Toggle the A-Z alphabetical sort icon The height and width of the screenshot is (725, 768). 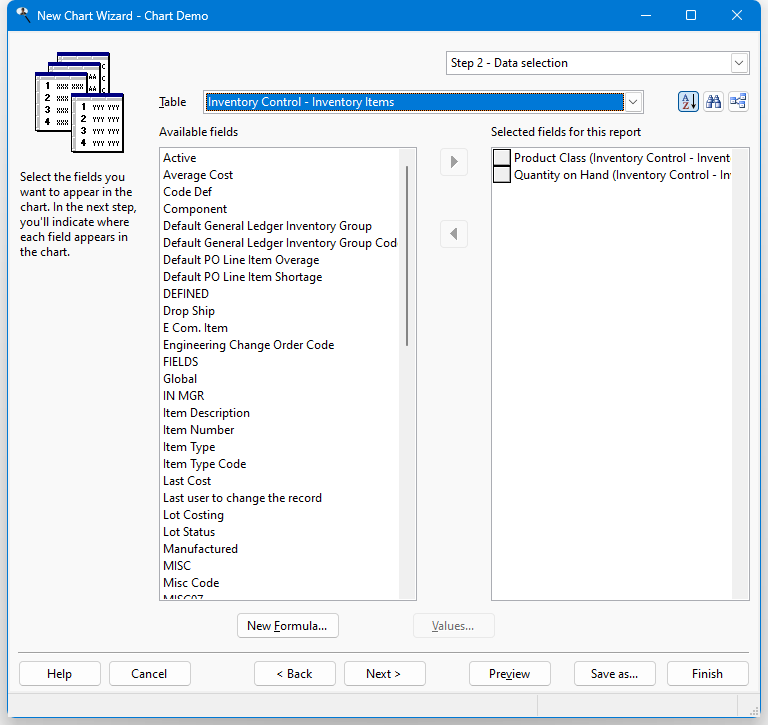point(688,102)
